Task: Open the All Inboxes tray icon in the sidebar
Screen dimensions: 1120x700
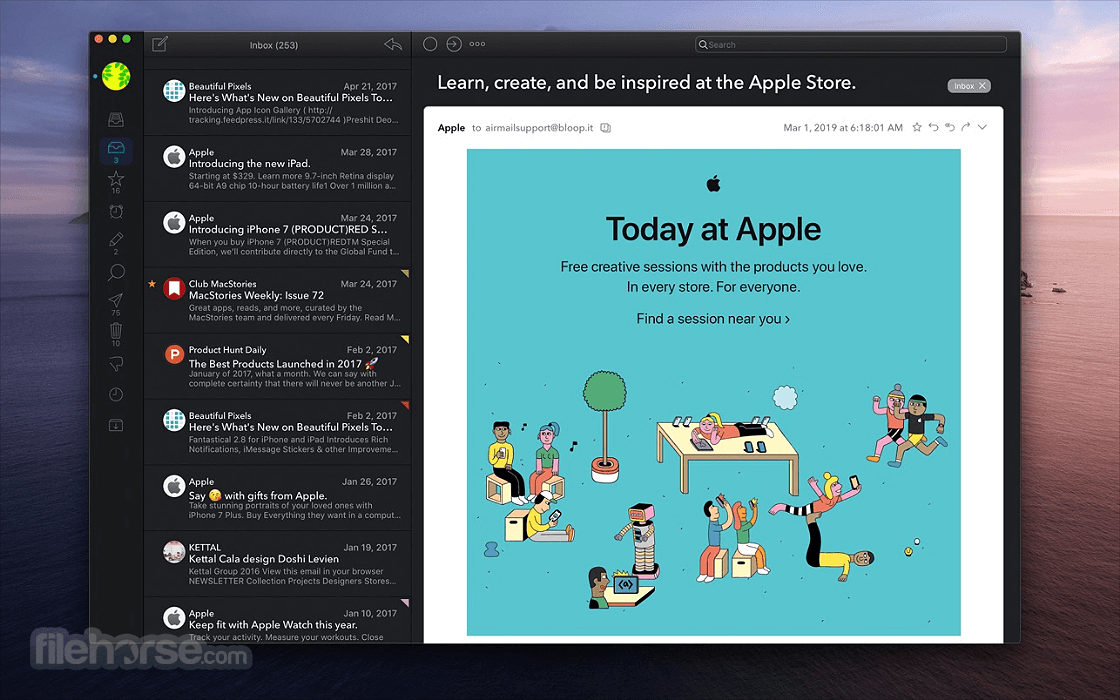Action: (x=116, y=119)
